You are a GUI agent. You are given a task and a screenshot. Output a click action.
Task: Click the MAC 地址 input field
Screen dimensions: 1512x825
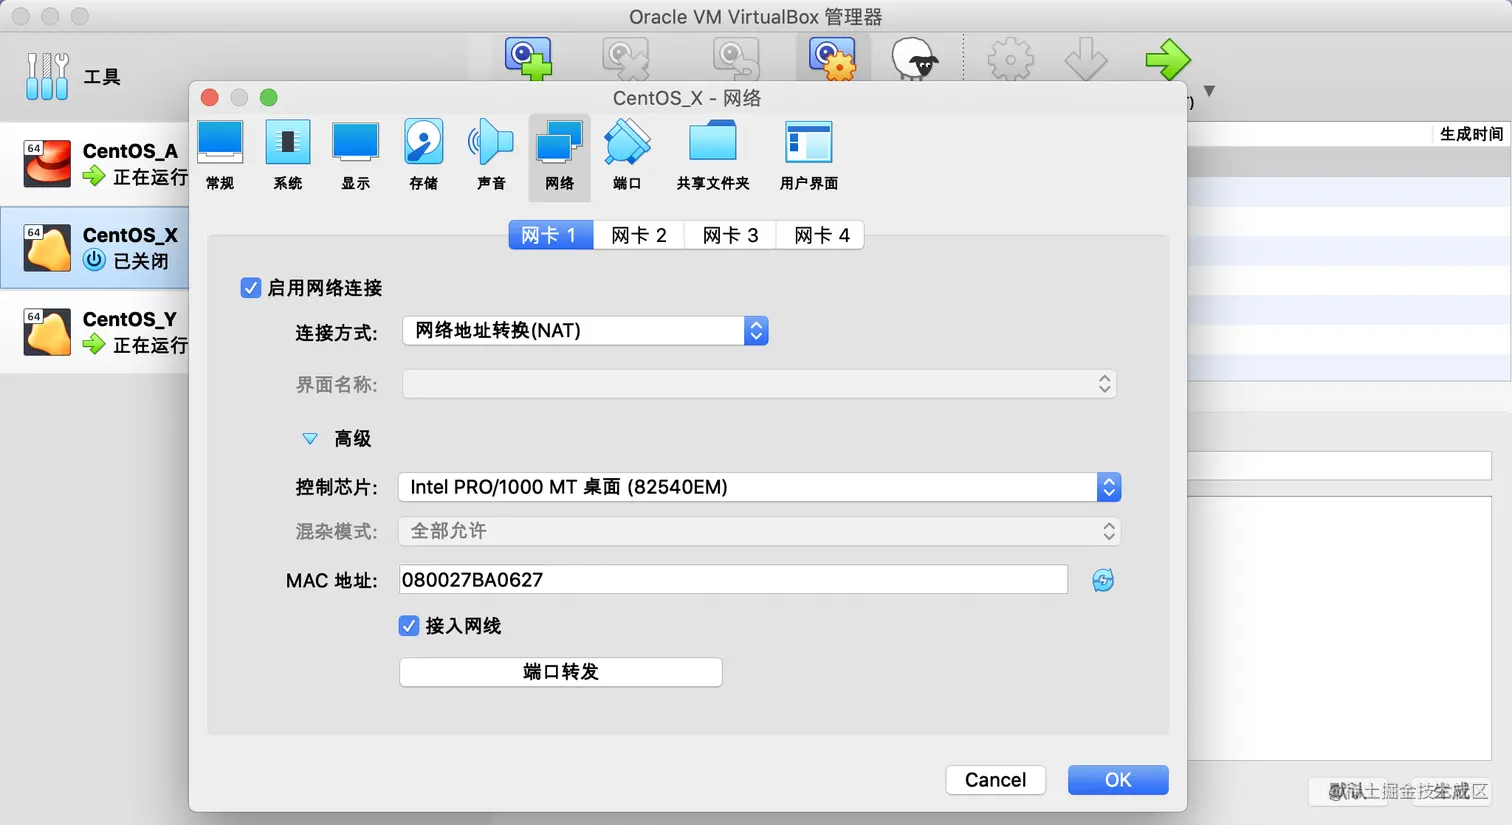733,580
